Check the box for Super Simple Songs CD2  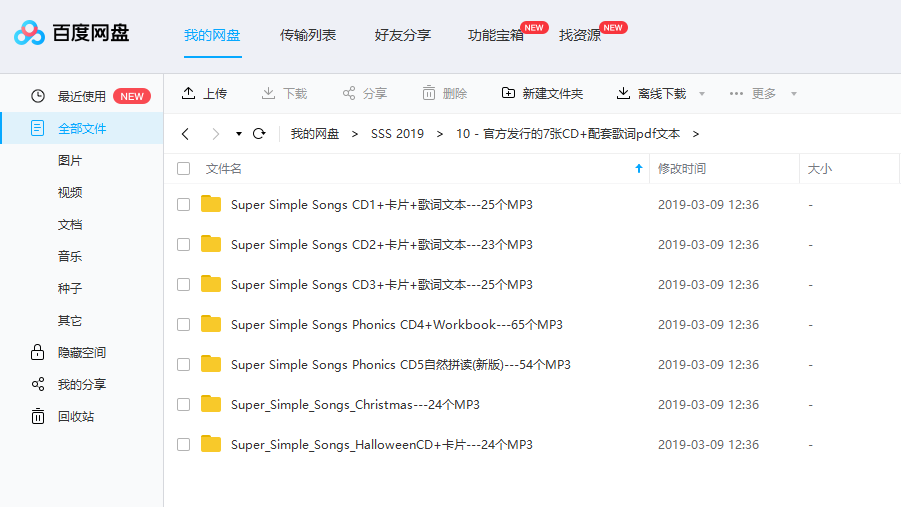tap(183, 245)
